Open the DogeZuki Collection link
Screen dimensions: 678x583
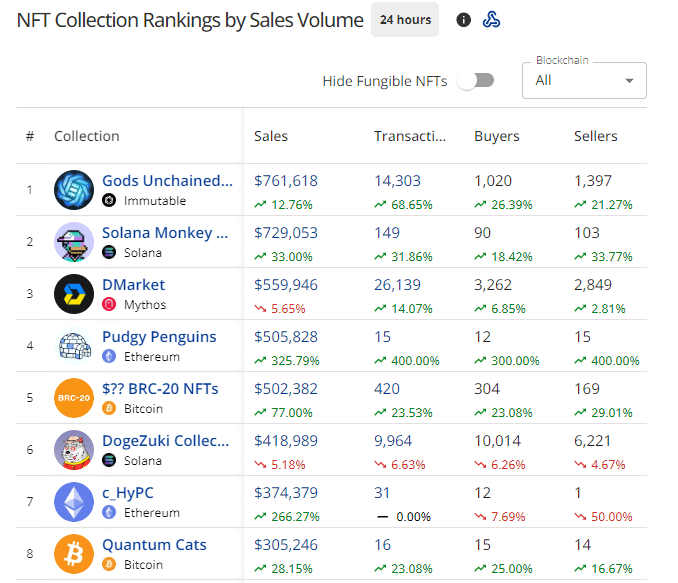coord(166,441)
